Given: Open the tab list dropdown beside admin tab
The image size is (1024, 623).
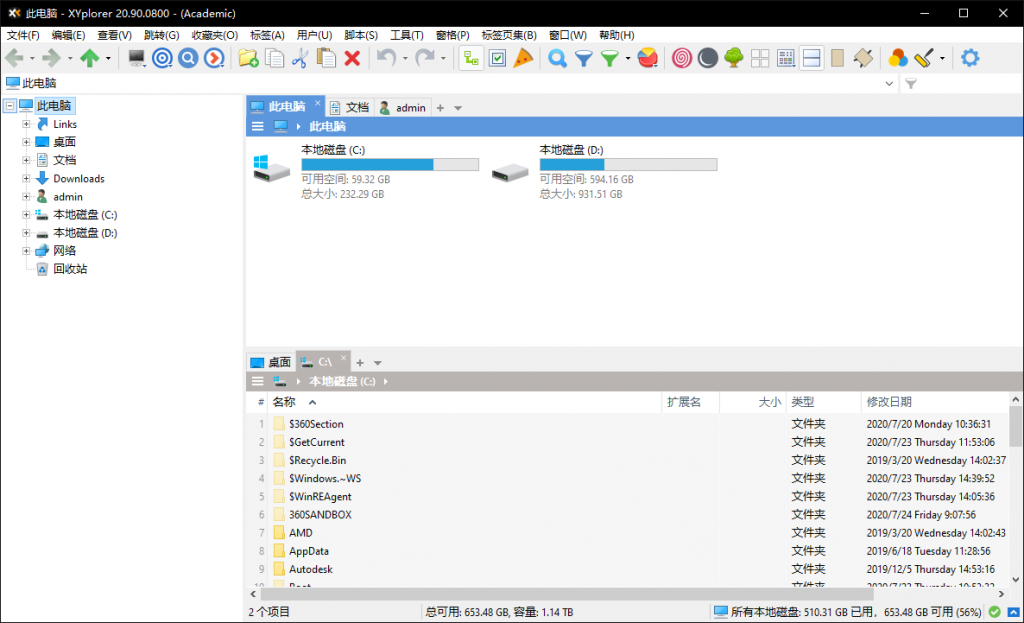Looking at the screenshot, I should coord(458,108).
